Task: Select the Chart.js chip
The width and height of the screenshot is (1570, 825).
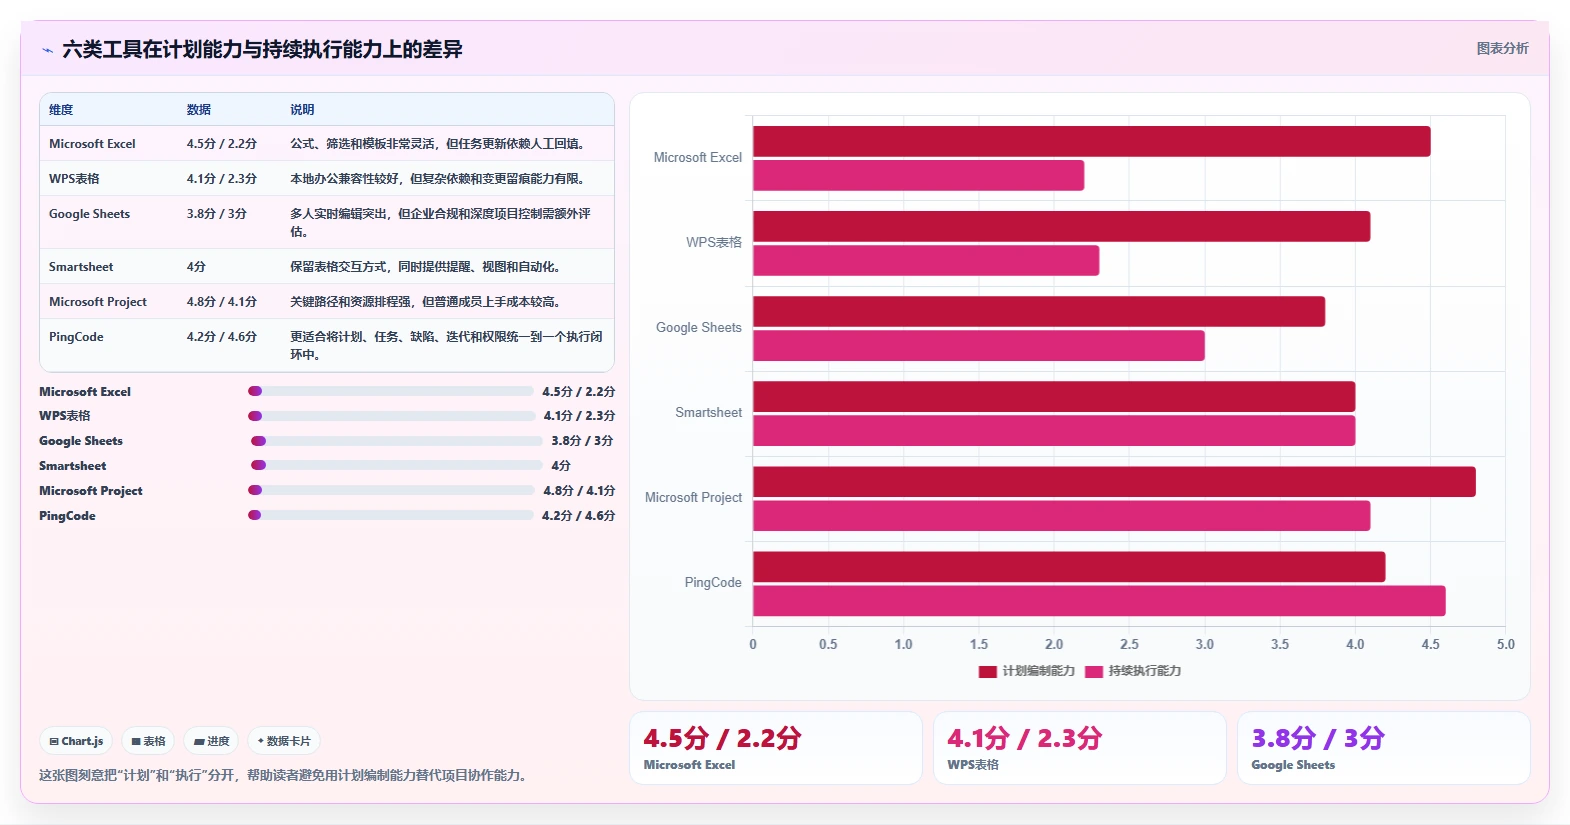Action: point(76,741)
